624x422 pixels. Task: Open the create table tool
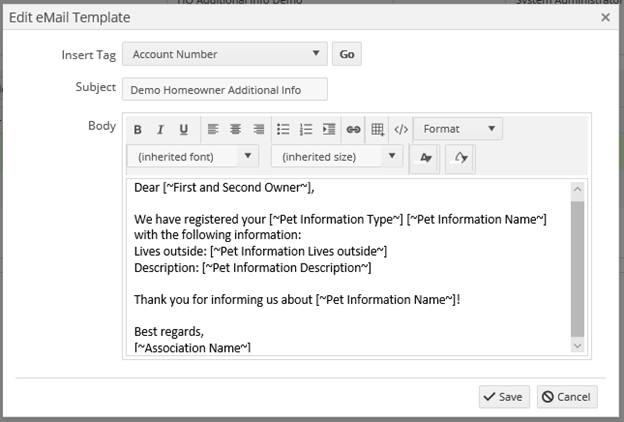pyautogui.click(x=377, y=129)
